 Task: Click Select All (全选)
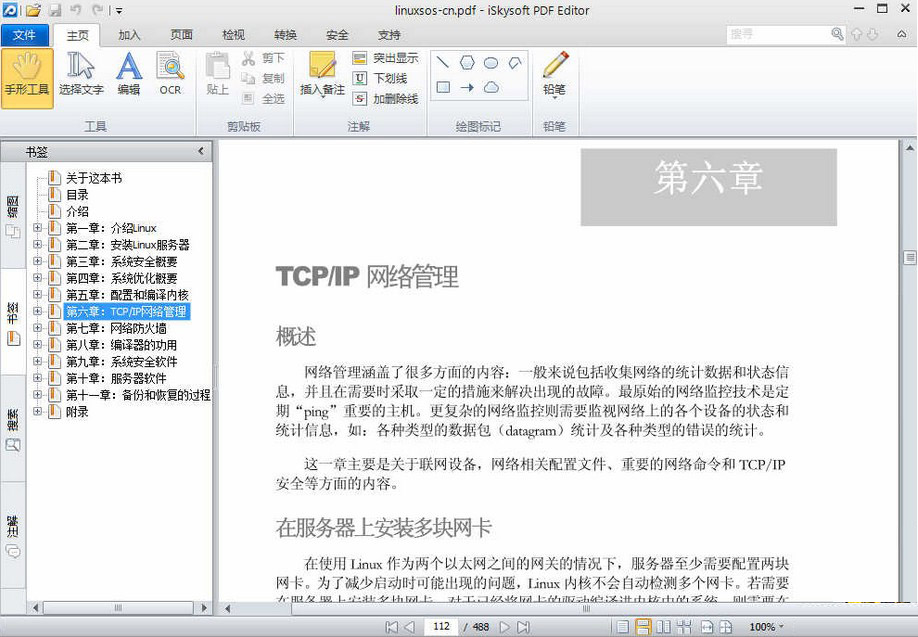click(x=263, y=98)
